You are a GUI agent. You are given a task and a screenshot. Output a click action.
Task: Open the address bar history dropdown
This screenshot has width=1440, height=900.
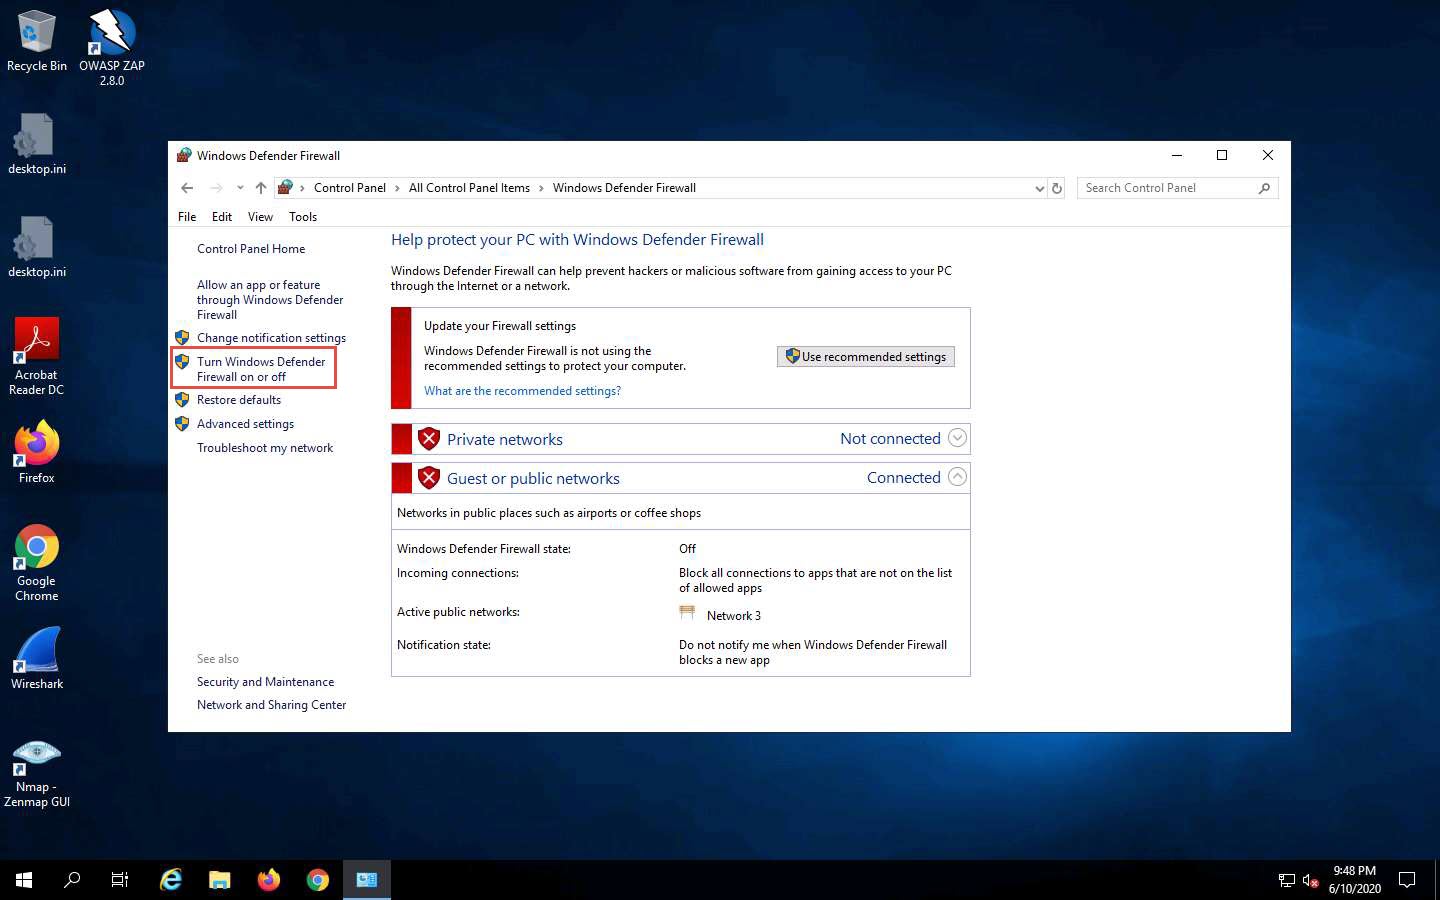pos(1039,188)
